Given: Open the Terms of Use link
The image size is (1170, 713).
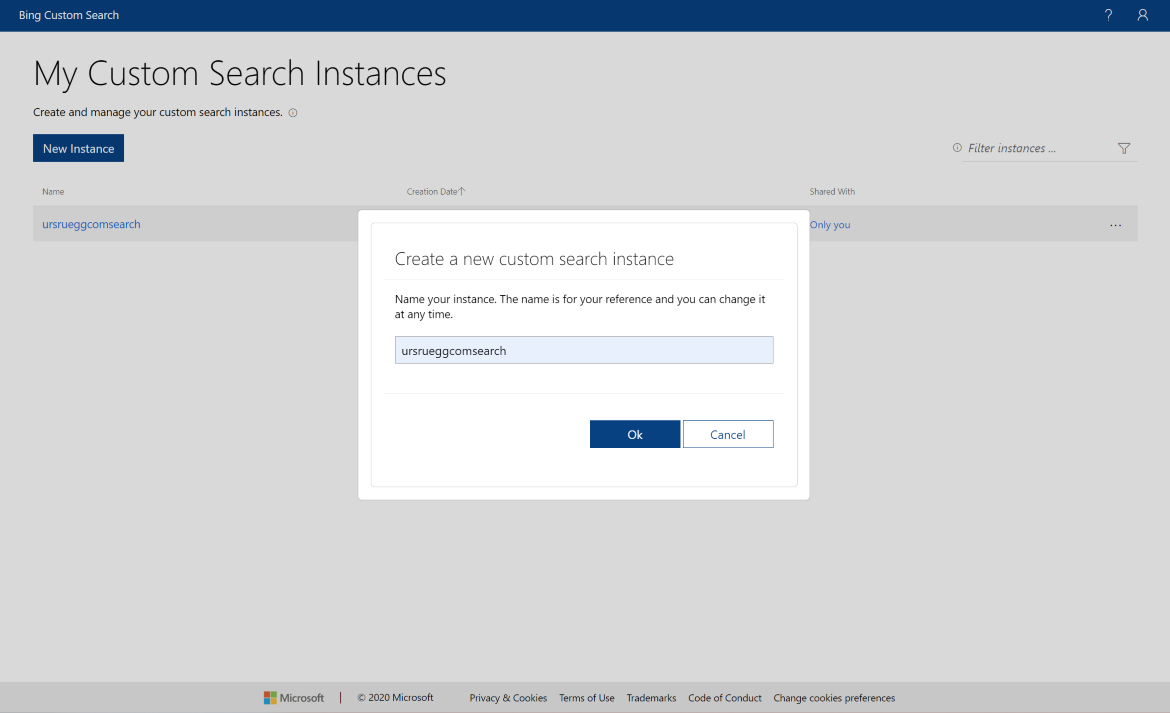Looking at the screenshot, I should pyautogui.click(x=586, y=698).
